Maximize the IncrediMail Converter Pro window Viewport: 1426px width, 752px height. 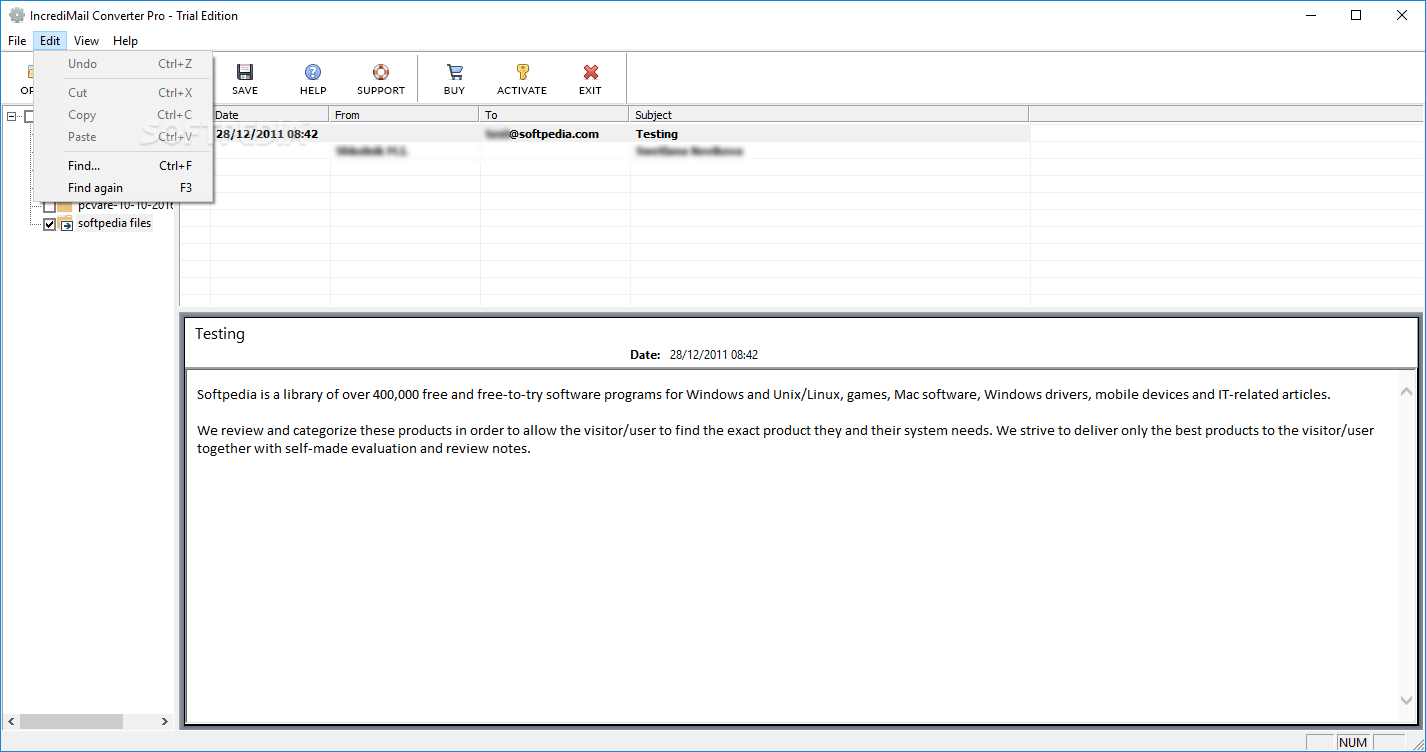(1356, 15)
